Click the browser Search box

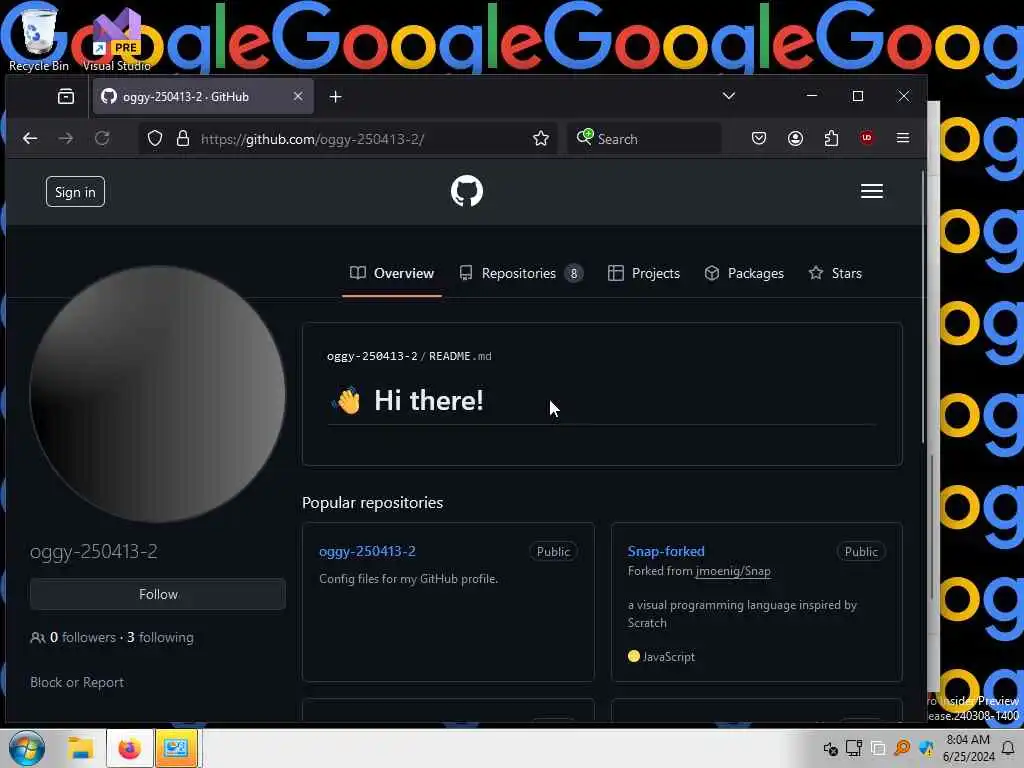click(x=645, y=138)
